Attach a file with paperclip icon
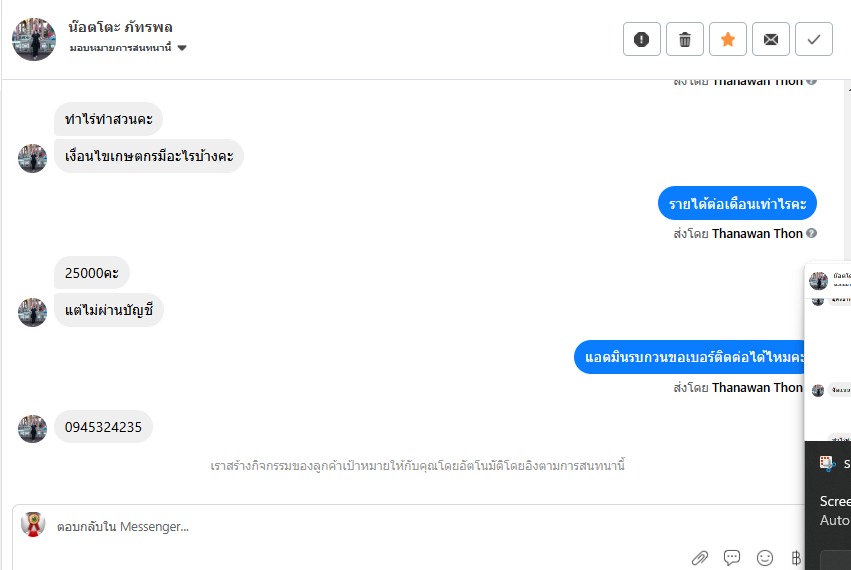851x570 pixels. point(700,558)
